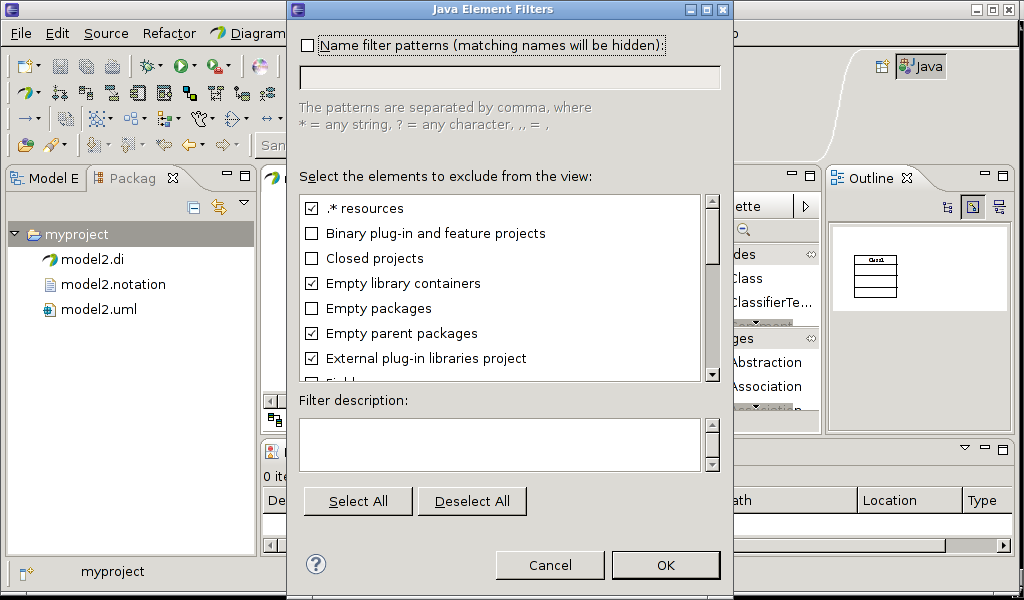Switch to Model Explorer tab
Screen dimensions: 1024x600
(x=44, y=178)
